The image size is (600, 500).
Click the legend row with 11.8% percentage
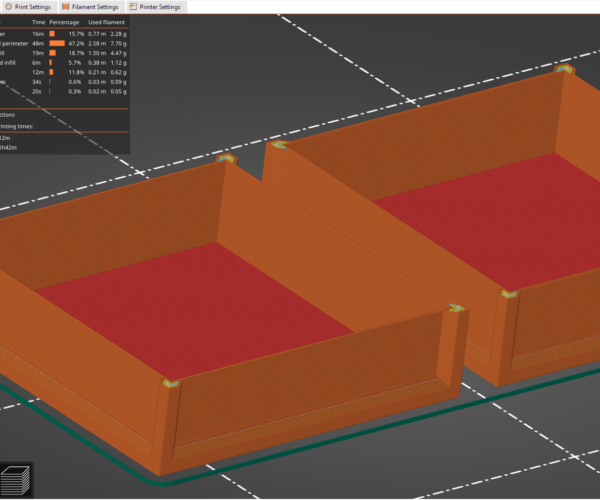coord(64,72)
